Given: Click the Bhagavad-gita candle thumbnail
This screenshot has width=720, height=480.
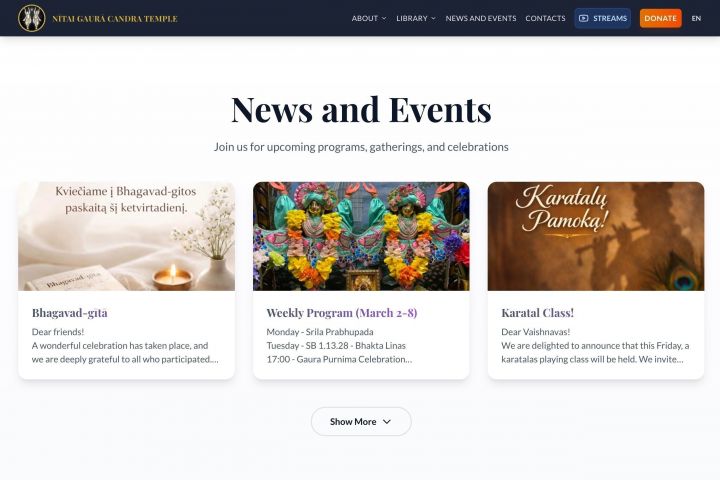Looking at the screenshot, I should 126,236.
